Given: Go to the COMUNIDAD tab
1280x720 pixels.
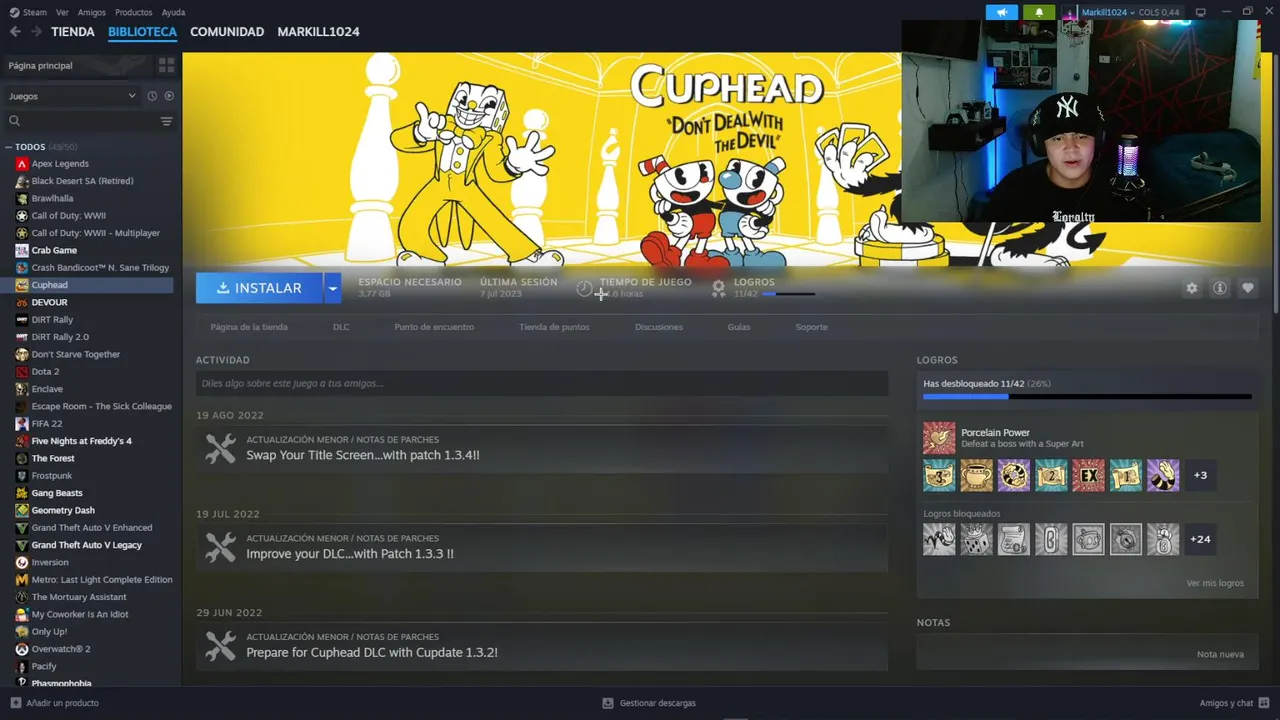Looking at the screenshot, I should [227, 32].
